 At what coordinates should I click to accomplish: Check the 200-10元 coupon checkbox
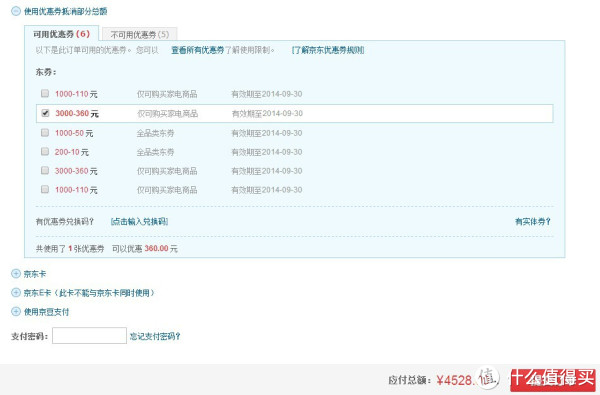point(45,152)
